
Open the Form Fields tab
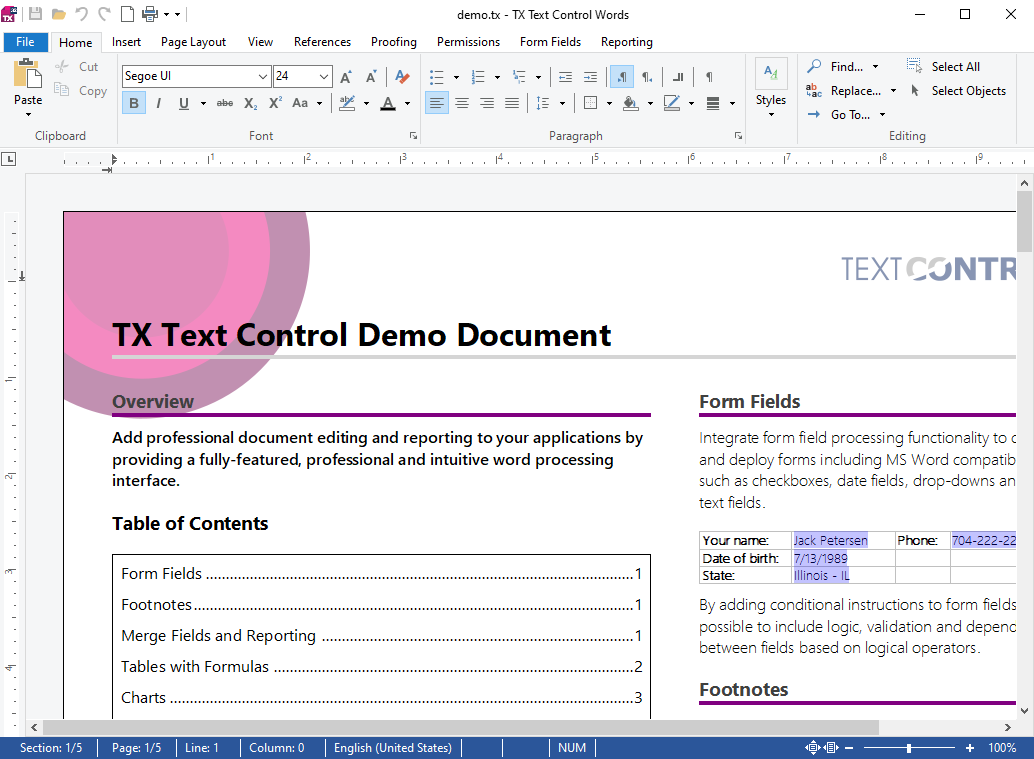550,42
